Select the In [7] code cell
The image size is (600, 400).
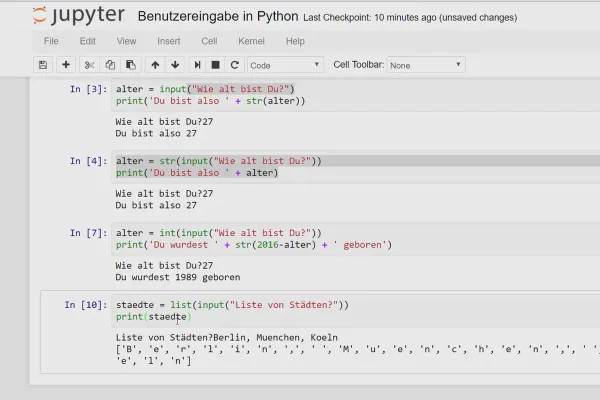pos(355,239)
